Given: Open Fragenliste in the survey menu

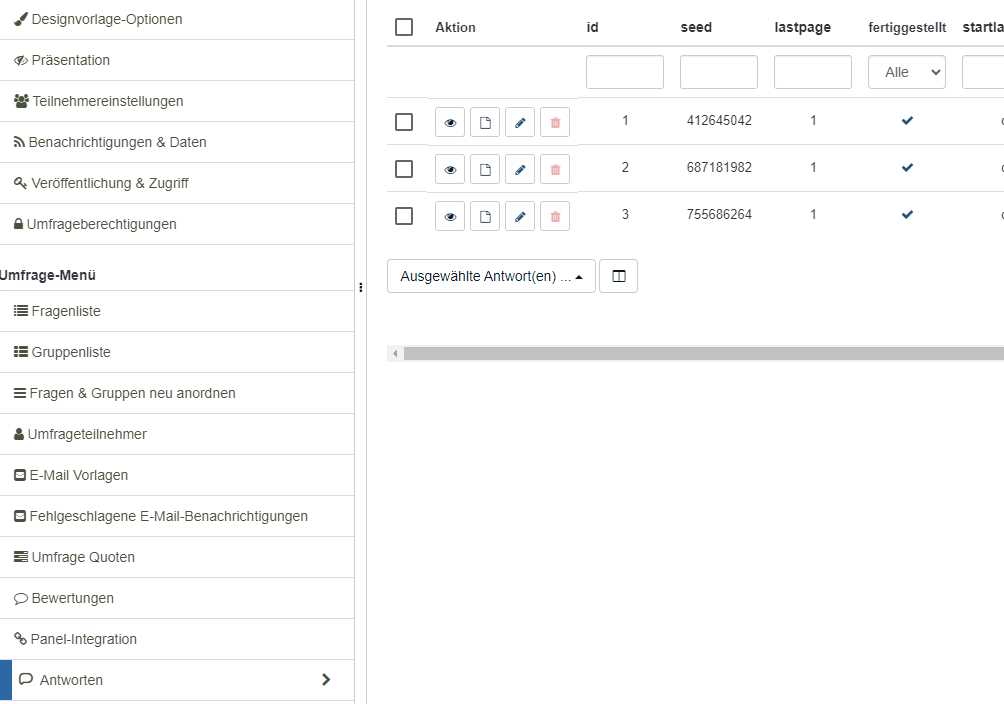Looking at the screenshot, I should point(66,311).
